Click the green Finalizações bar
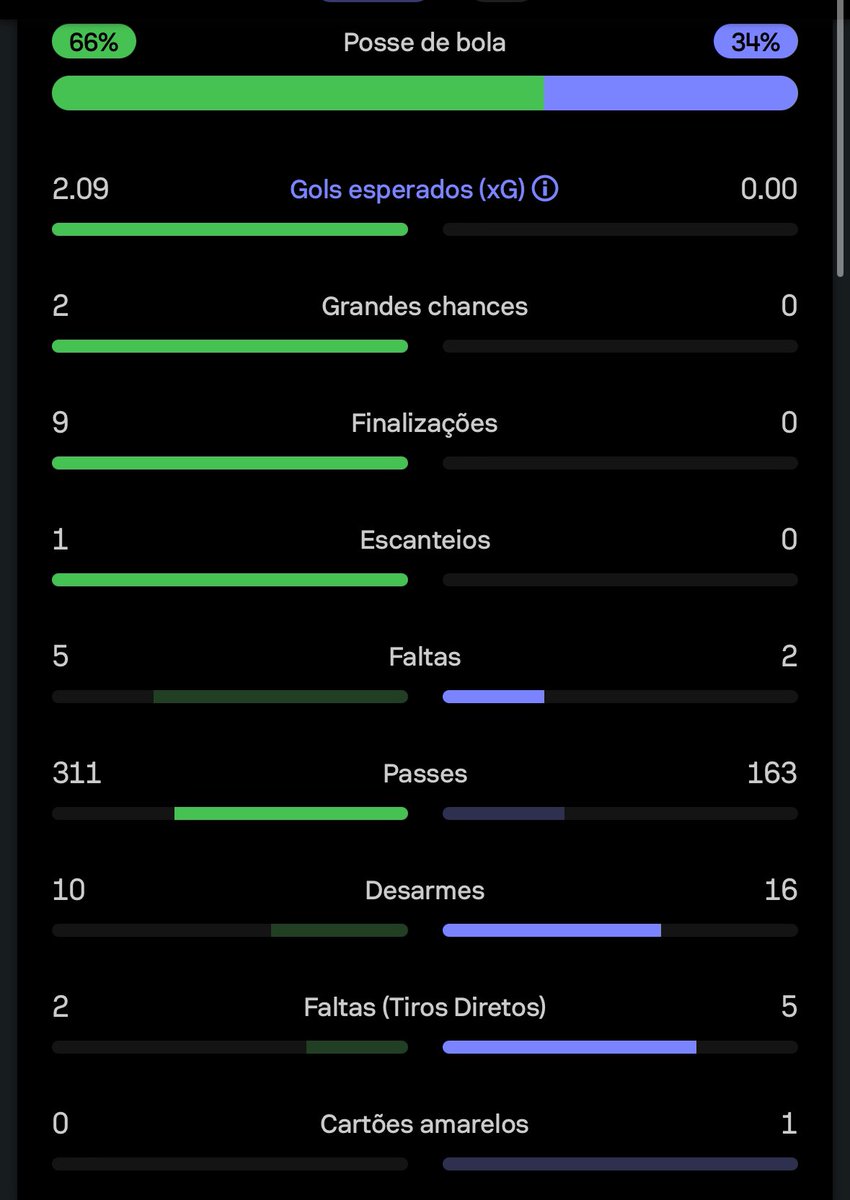 (229, 463)
